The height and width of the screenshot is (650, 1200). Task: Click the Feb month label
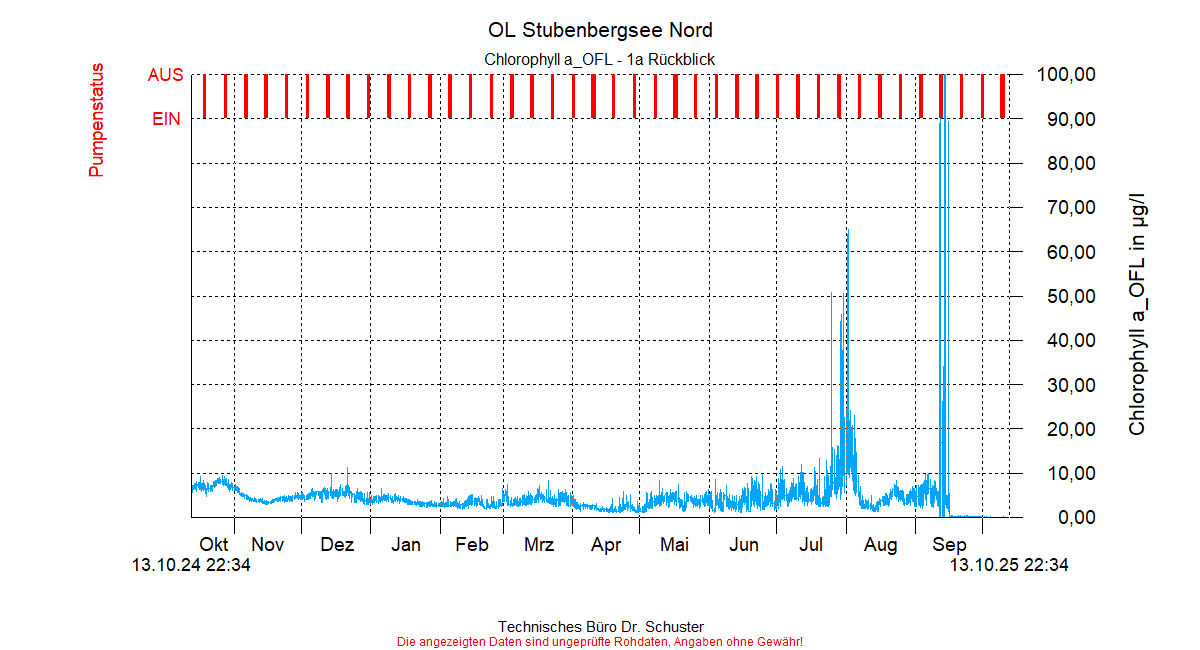(471, 545)
